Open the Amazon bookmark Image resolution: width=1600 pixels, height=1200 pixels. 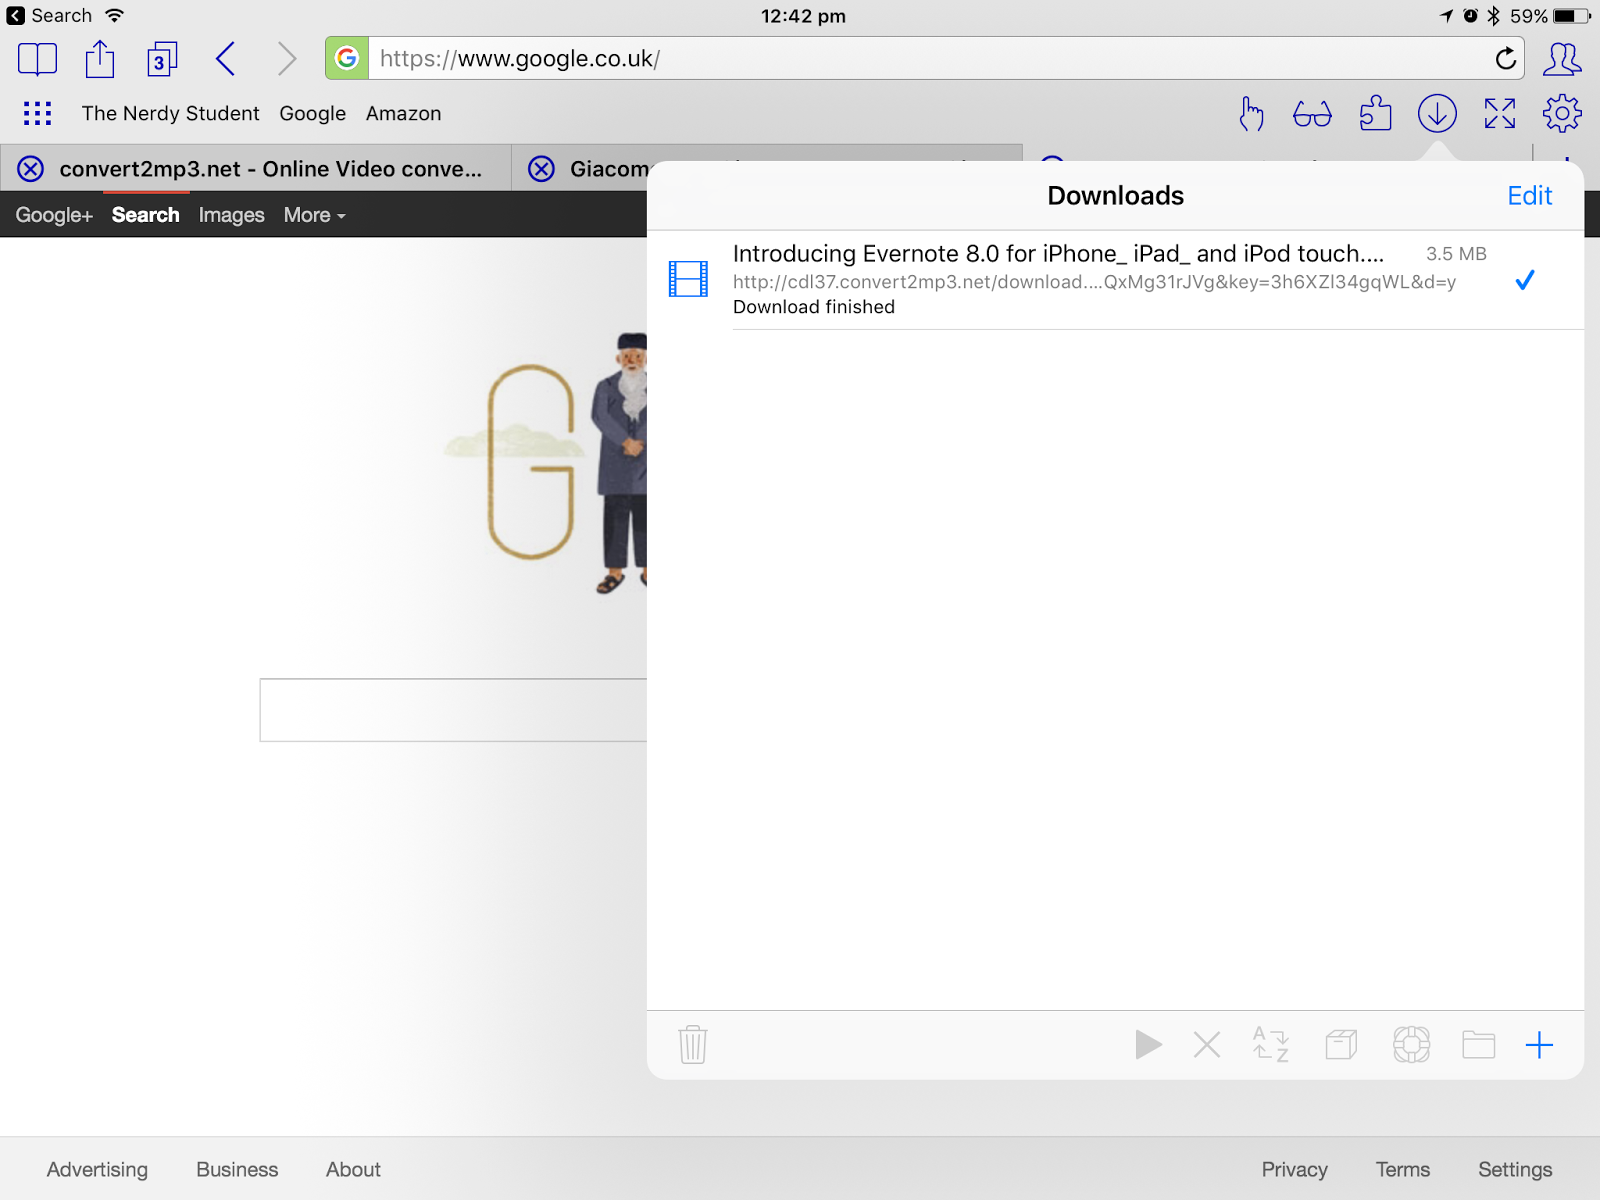pos(403,113)
